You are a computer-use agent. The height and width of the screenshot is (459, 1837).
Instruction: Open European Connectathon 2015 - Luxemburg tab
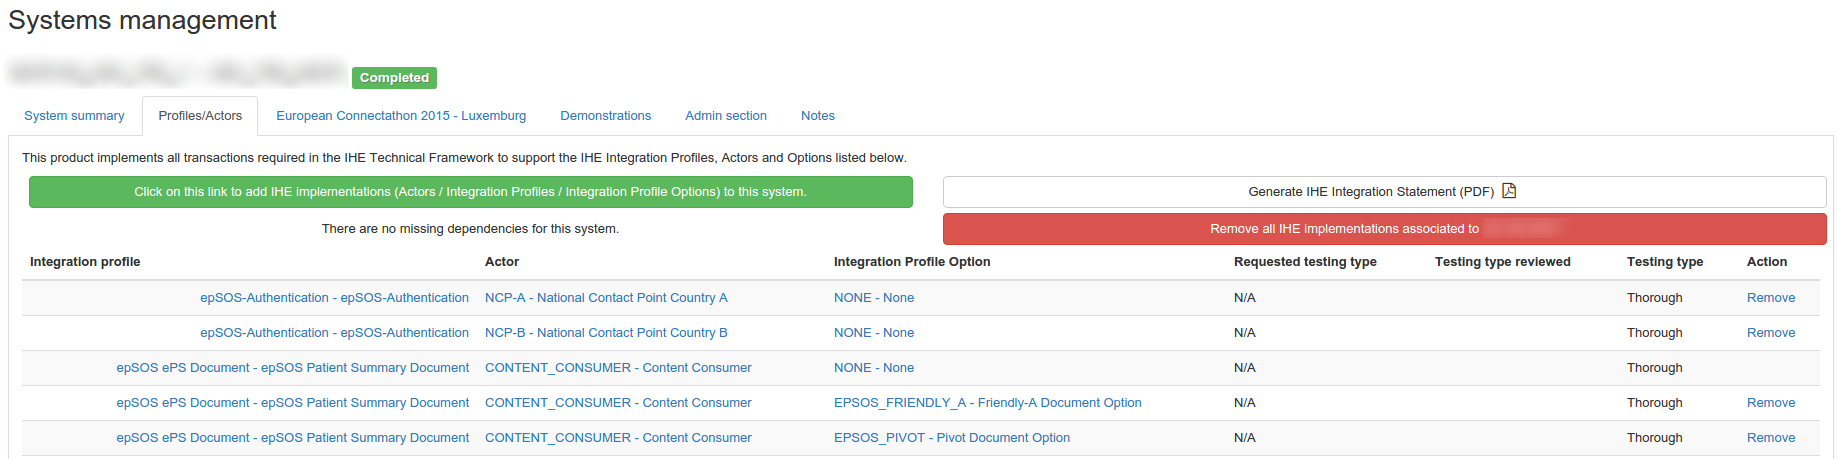pyautogui.click(x=401, y=116)
